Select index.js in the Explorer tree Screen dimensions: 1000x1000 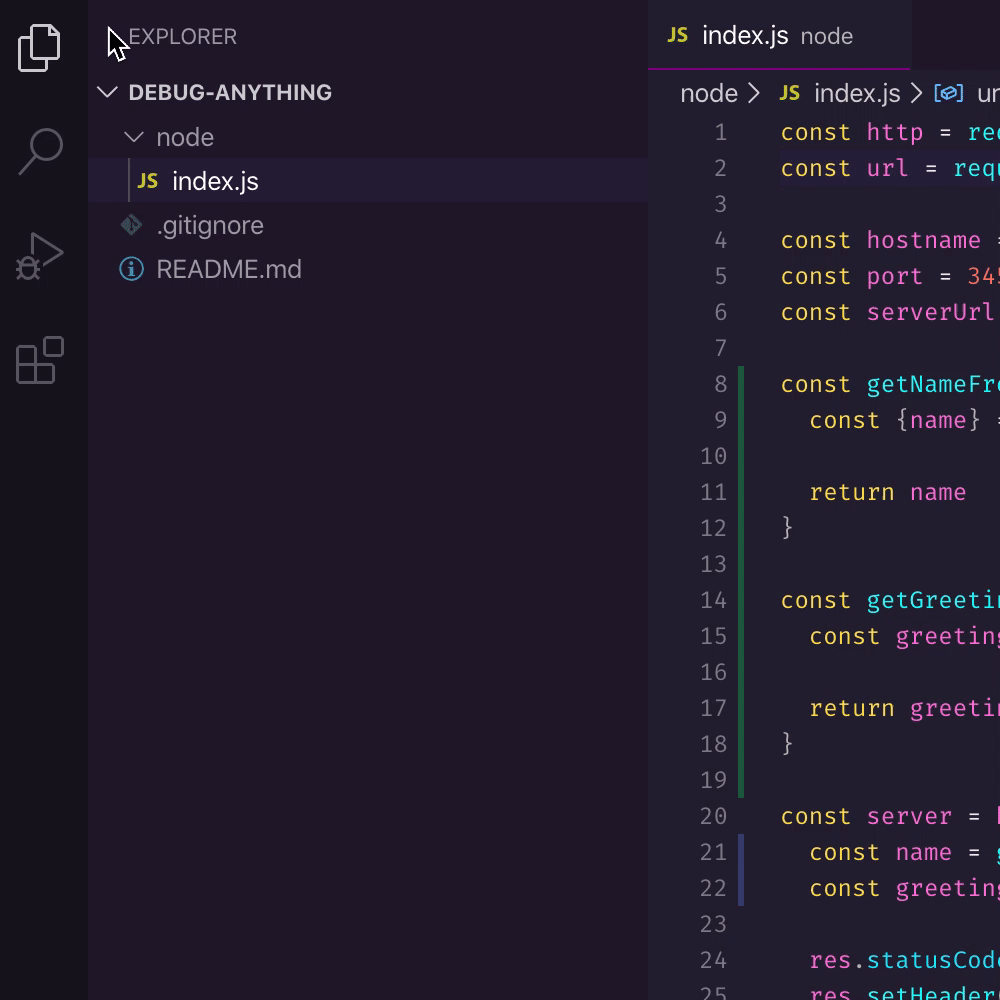(215, 181)
